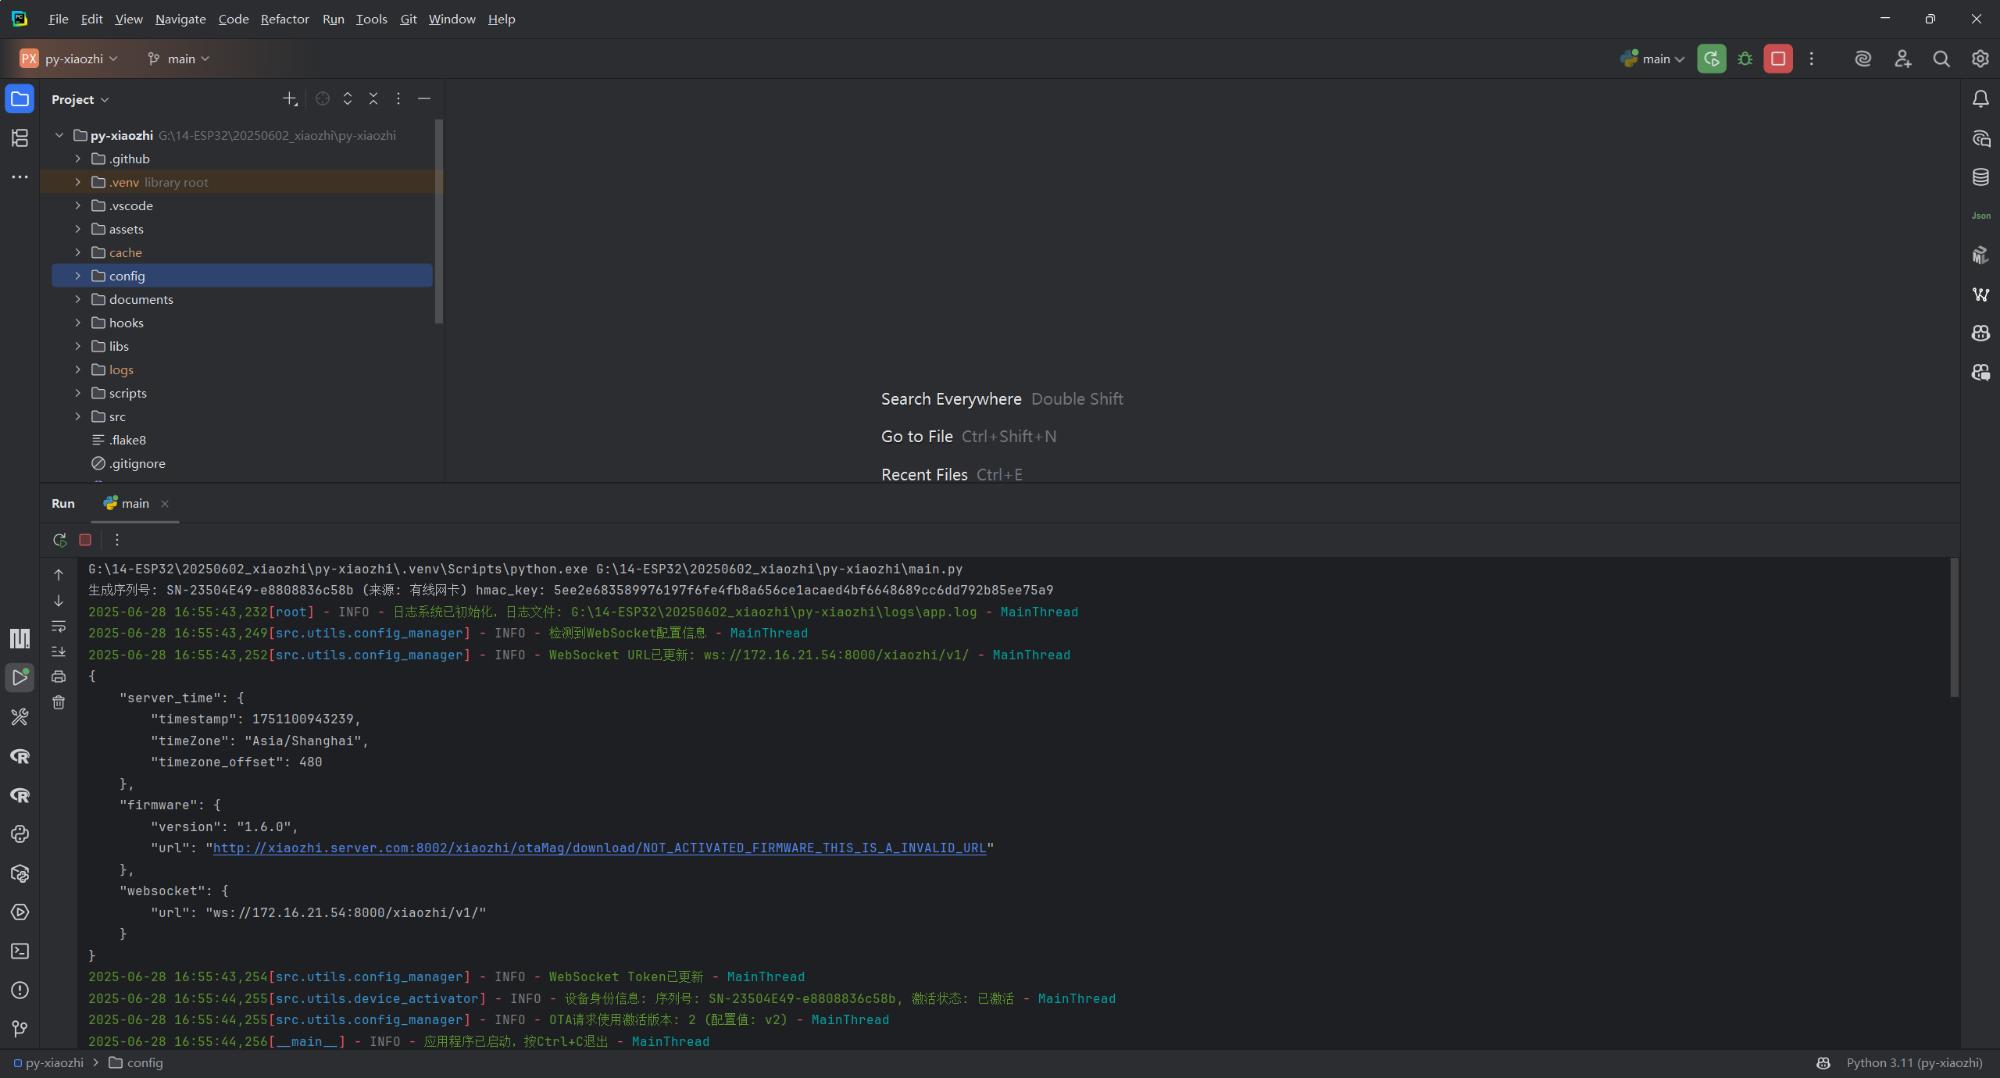The width and height of the screenshot is (2000, 1078).
Task: Toggle the Project tool window button
Action: coord(19,99)
